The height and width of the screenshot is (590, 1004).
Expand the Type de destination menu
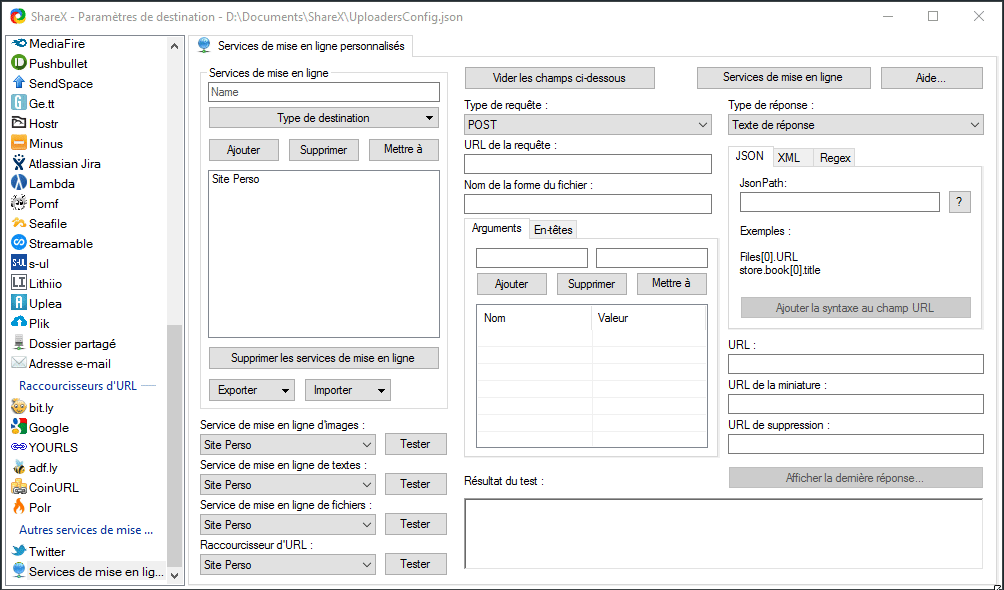coord(323,117)
